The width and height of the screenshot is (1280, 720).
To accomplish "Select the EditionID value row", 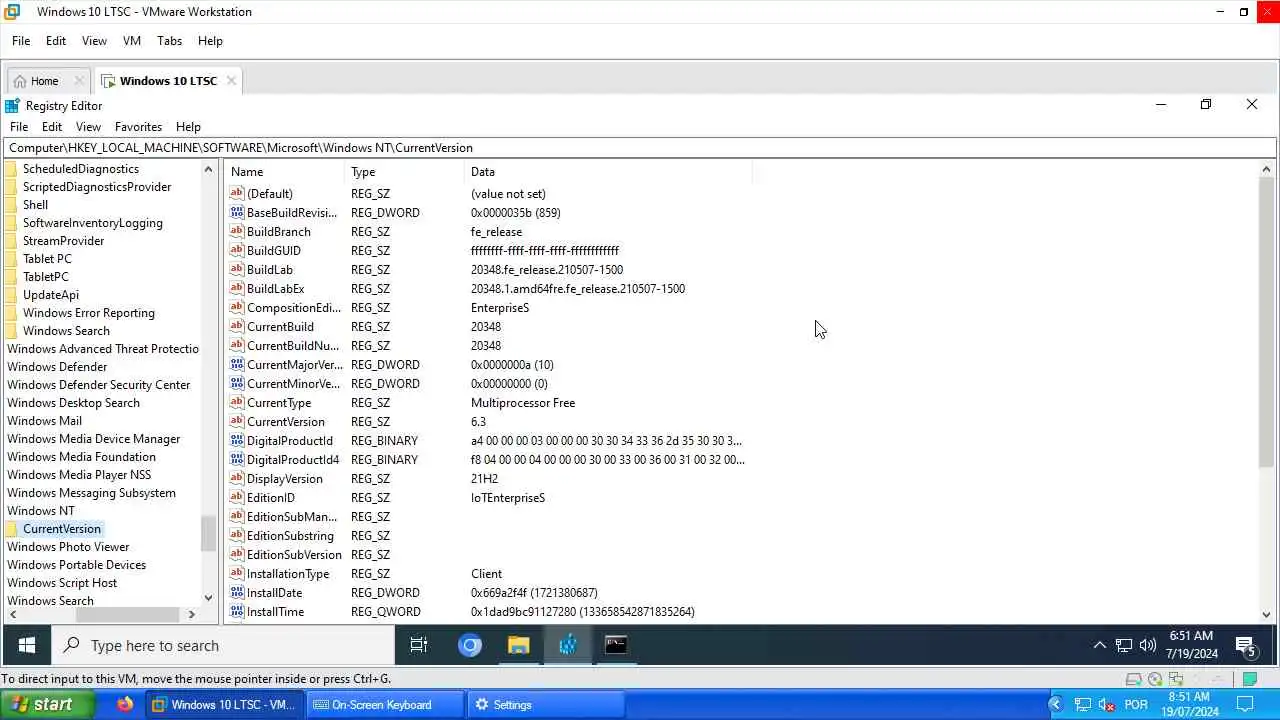I will [488, 497].
